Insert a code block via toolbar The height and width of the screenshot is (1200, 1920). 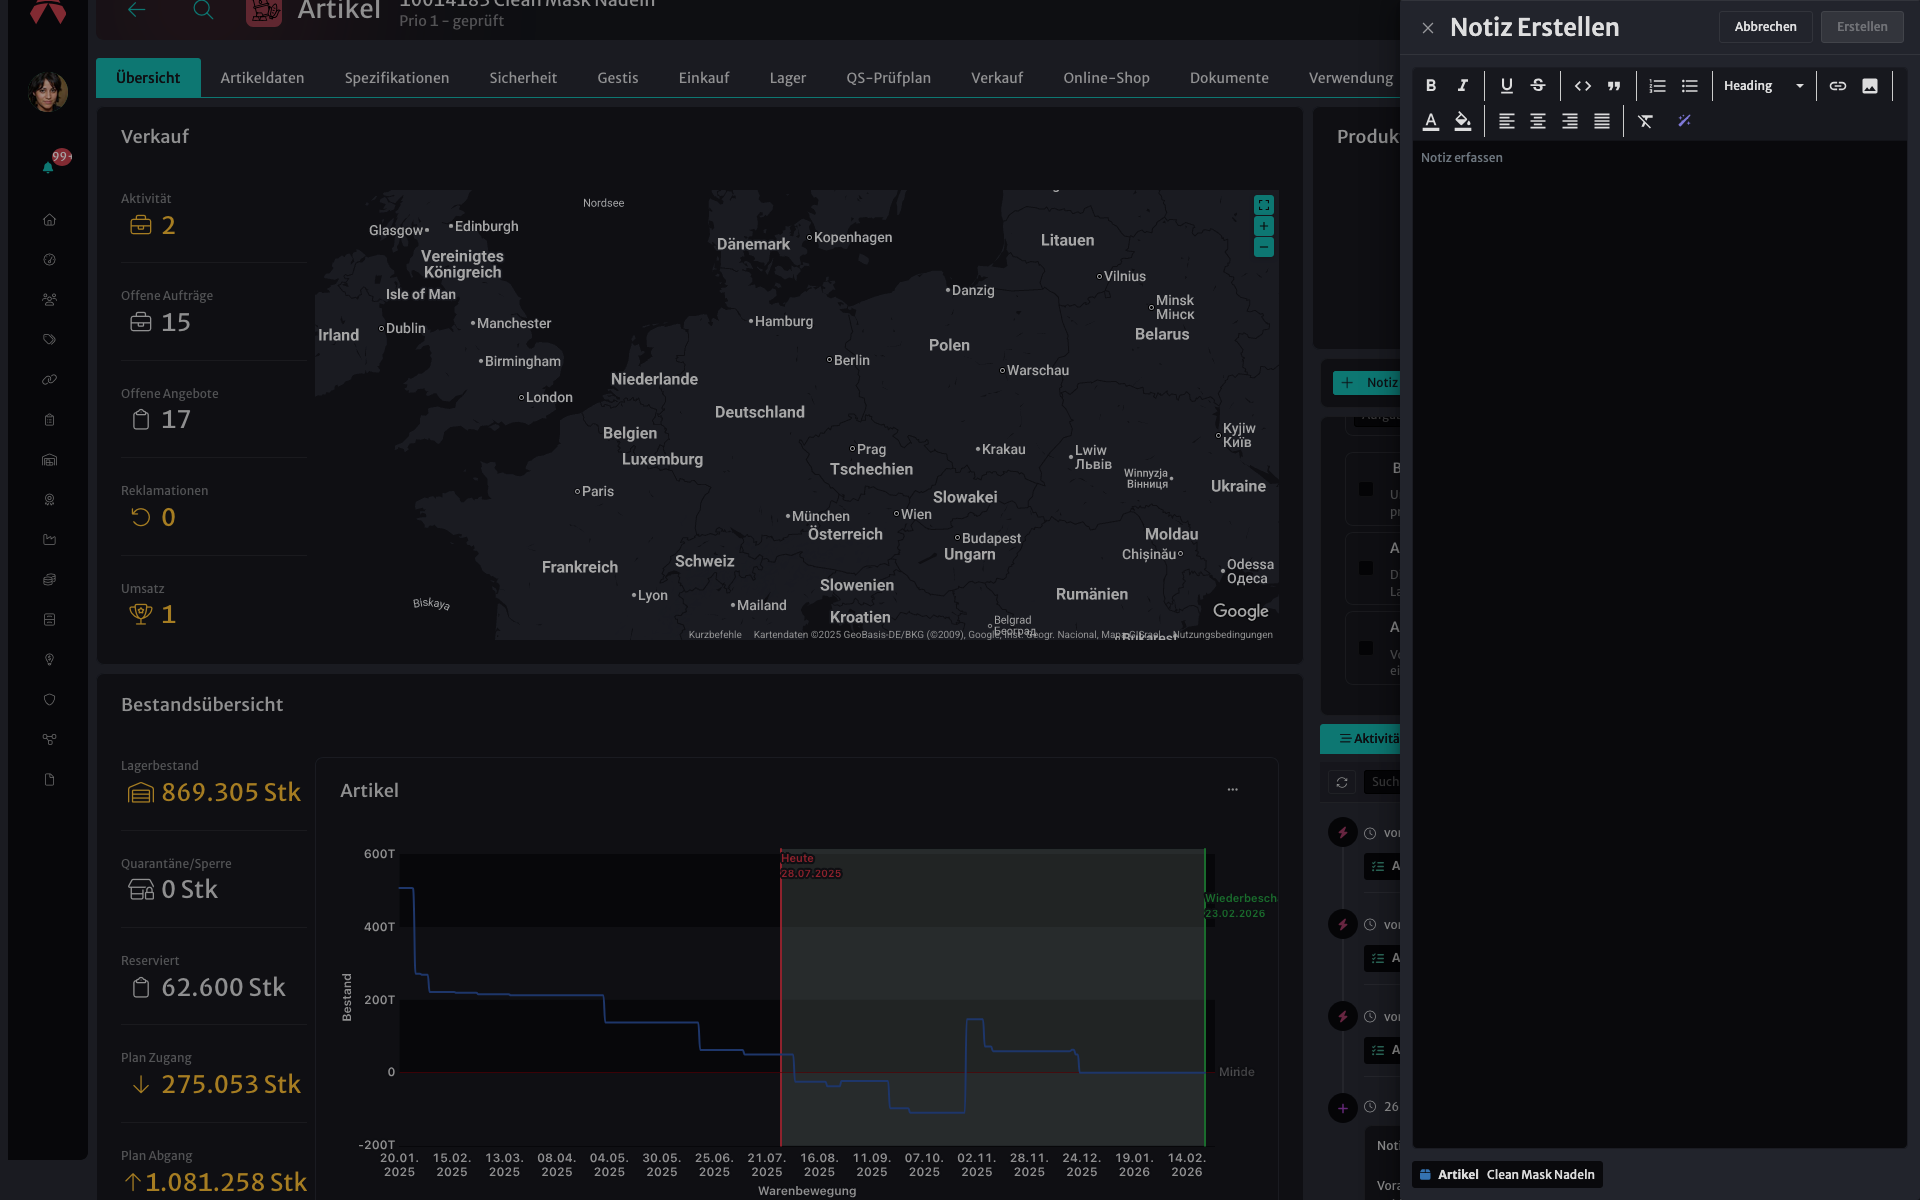click(1583, 86)
